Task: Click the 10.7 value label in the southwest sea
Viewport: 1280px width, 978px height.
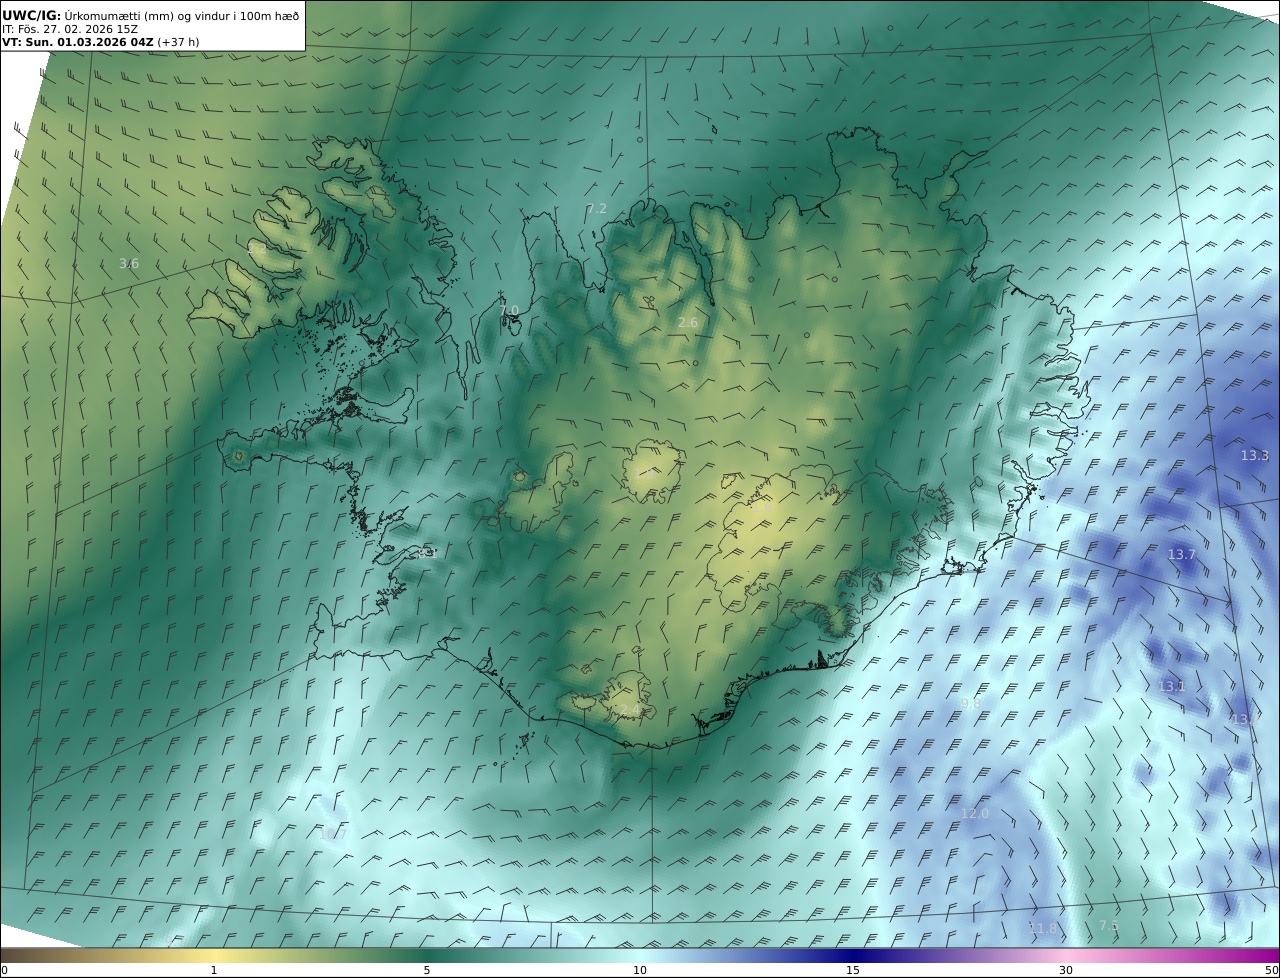Action: (331, 833)
